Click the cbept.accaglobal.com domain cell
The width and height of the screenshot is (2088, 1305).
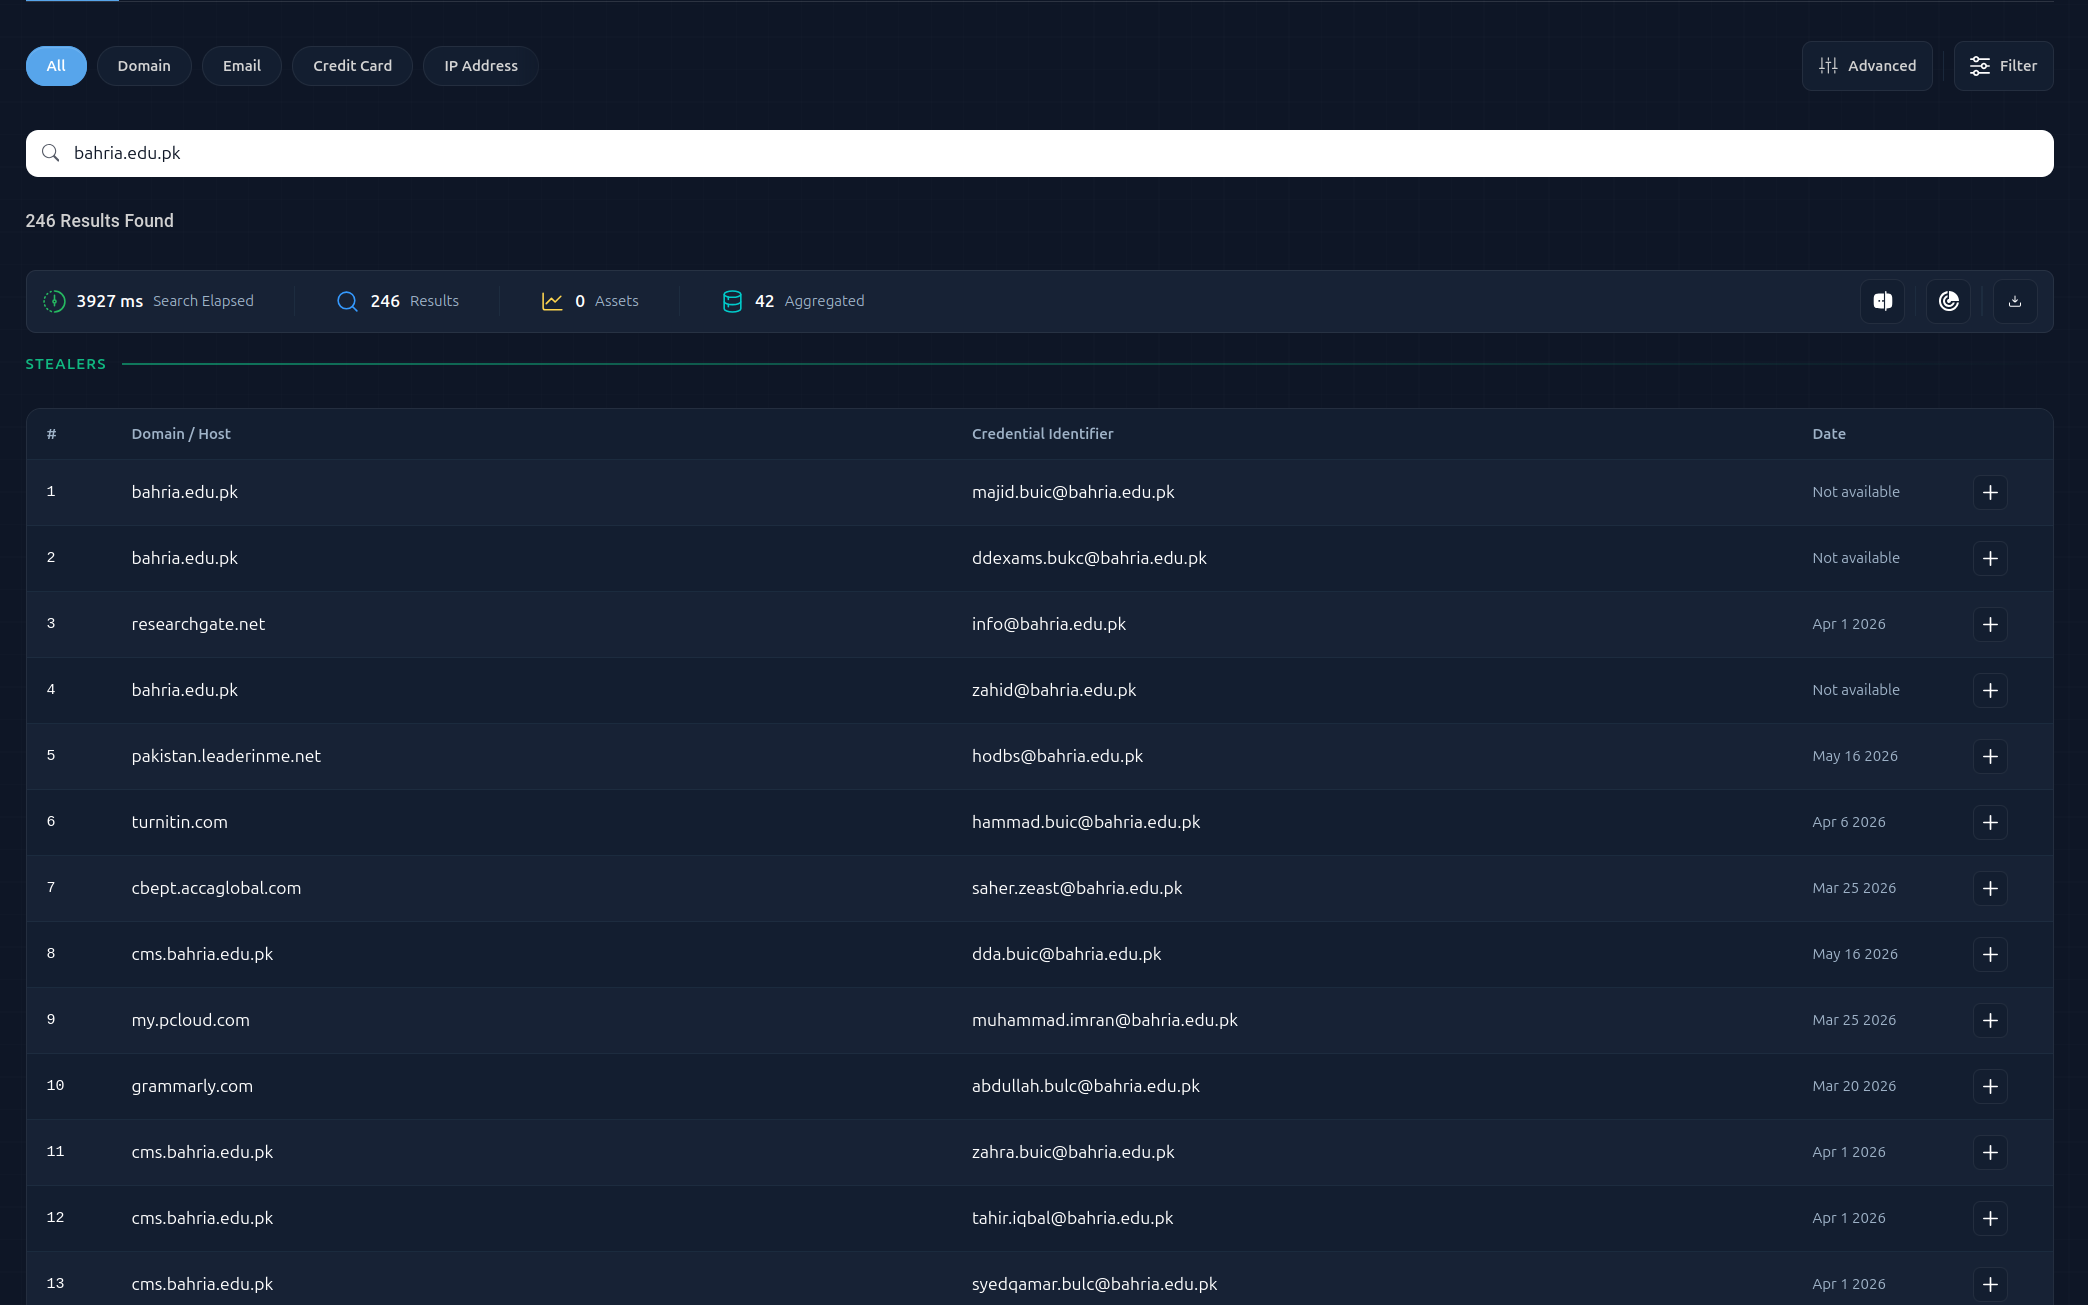pos(216,888)
